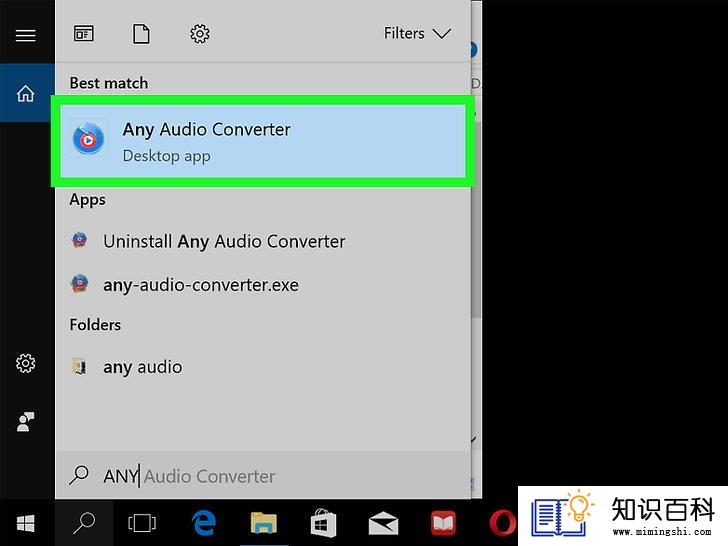Viewport: 728px width, 546px height.
Task: Open Mail app from taskbar
Action: click(x=383, y=523)
